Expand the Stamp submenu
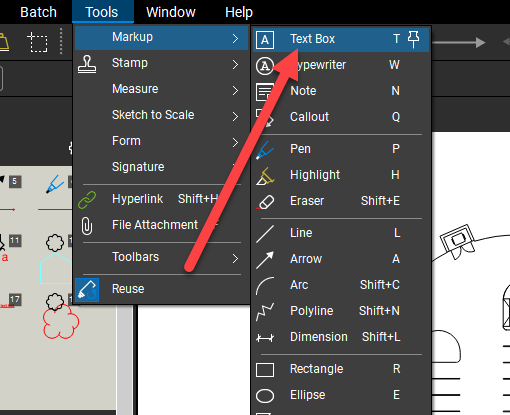This screenshot has width=510, height=415. click(x=161, y=63)
